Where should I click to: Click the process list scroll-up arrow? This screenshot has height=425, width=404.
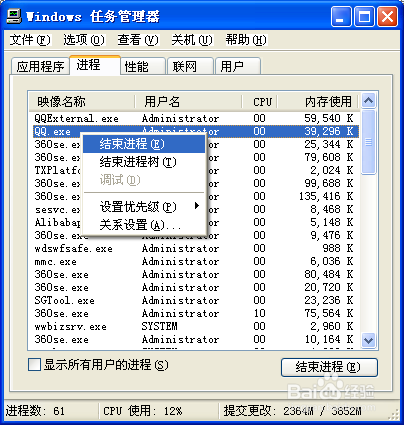[368, 100]
